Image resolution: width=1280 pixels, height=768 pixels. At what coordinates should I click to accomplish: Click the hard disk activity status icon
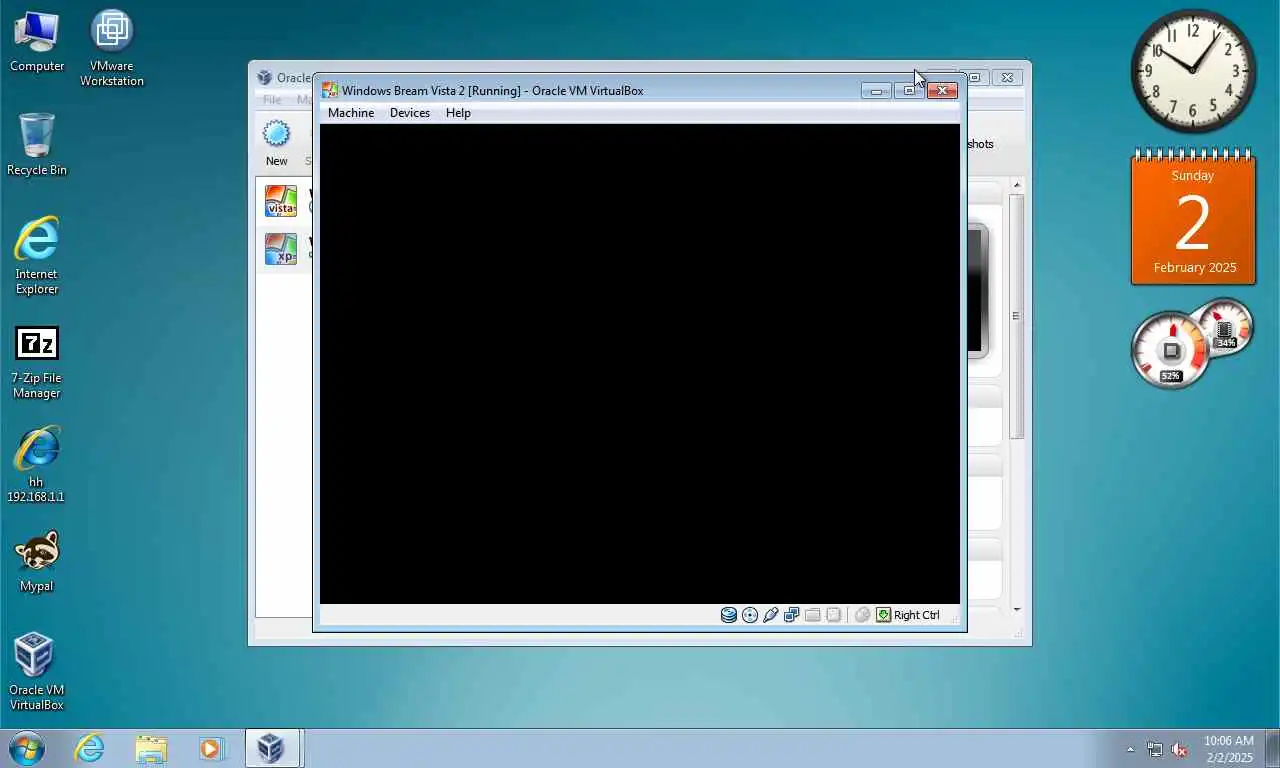point(729,615)
